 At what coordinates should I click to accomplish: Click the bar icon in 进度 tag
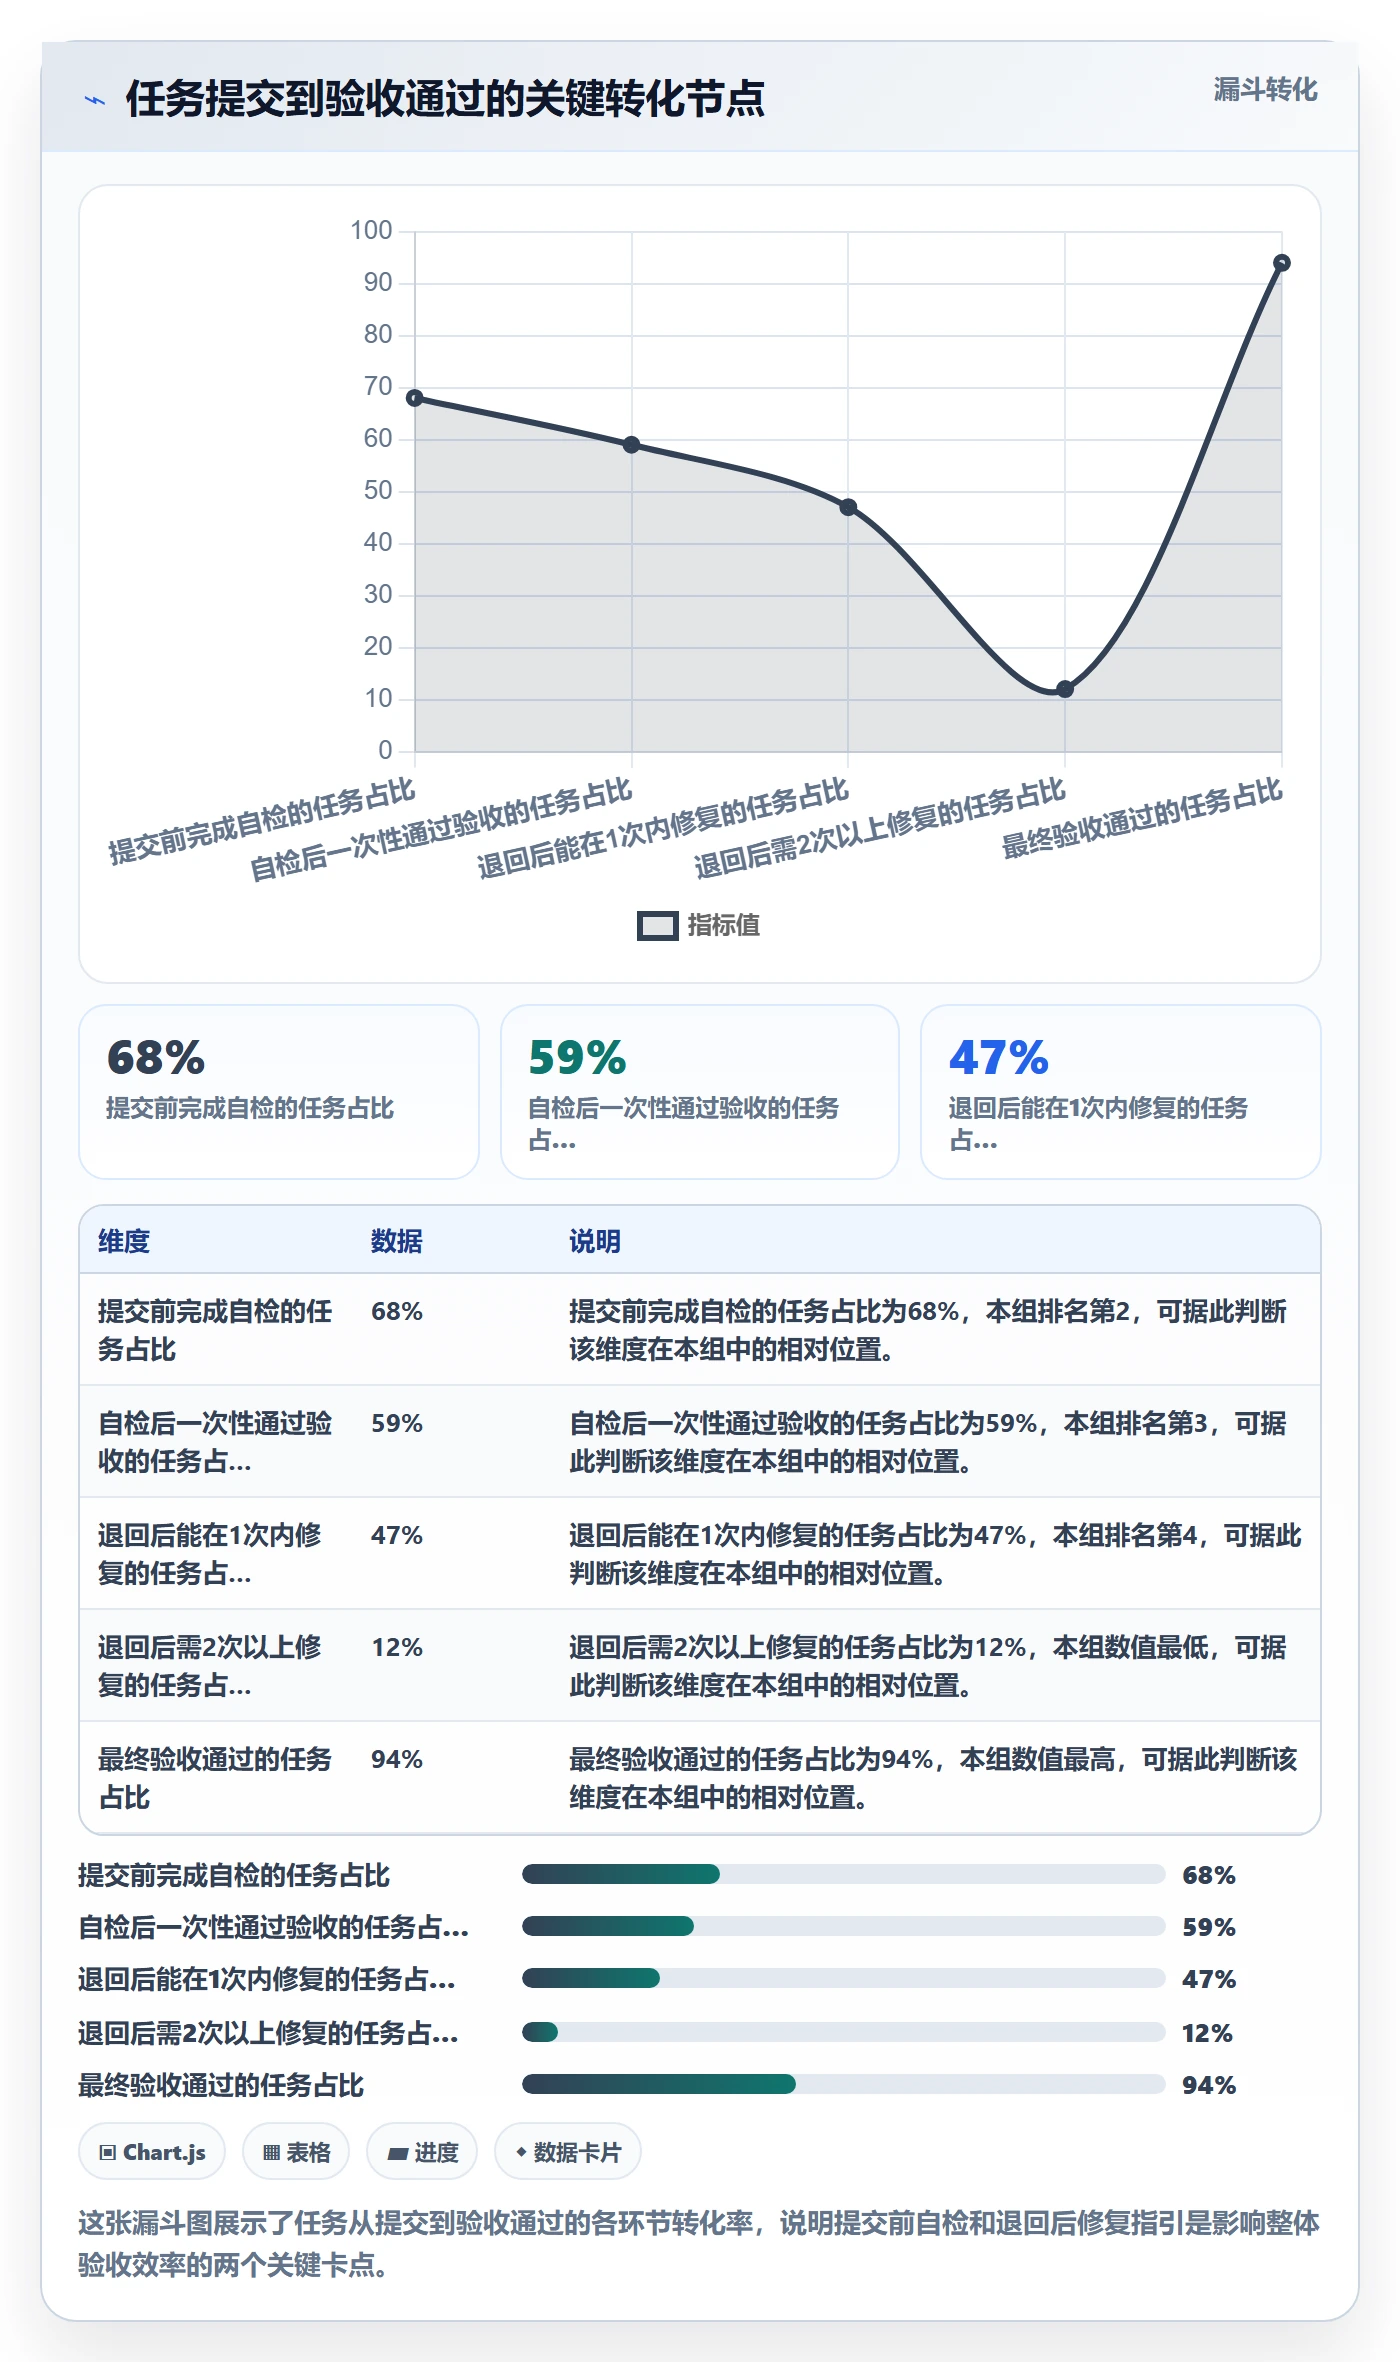click(x=398, y=2154)
